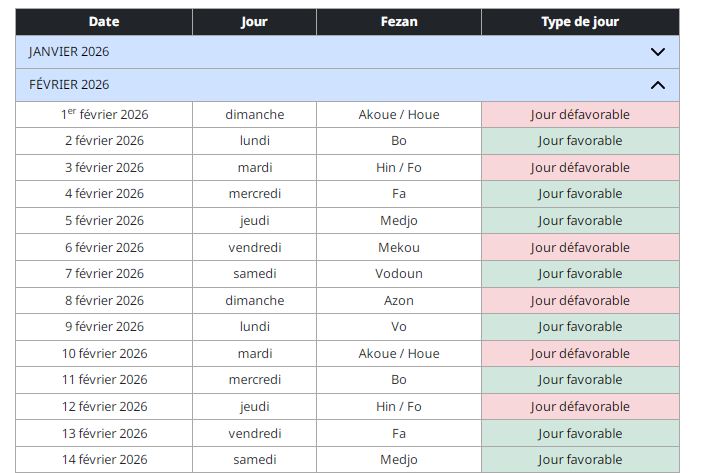Click Bo in the 2 février row

pos(399,141)
